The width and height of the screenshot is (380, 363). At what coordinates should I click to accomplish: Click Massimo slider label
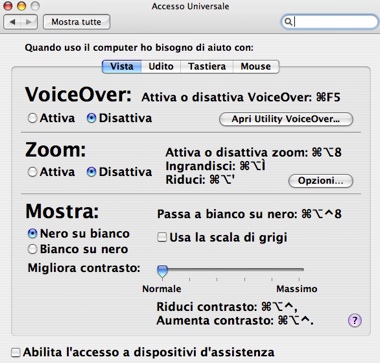pos(297,289)
